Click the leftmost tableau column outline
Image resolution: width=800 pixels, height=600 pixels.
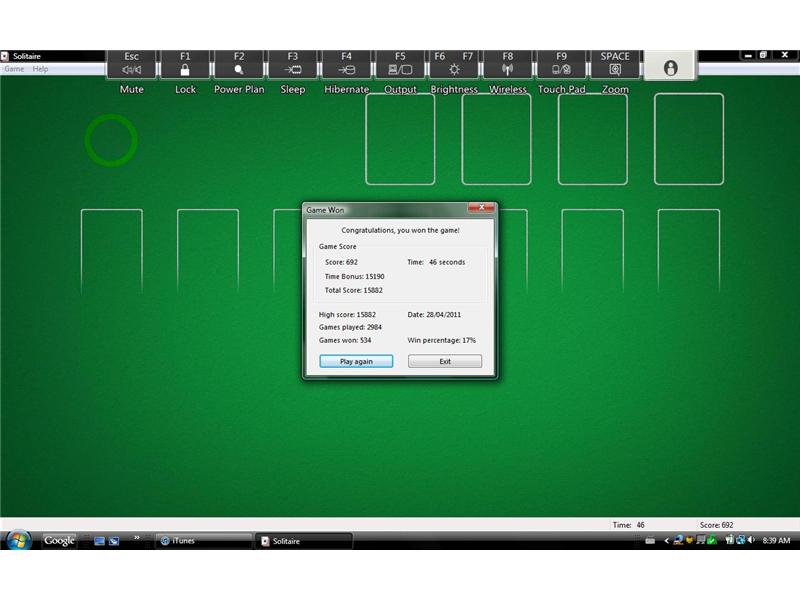pos(112,253)
